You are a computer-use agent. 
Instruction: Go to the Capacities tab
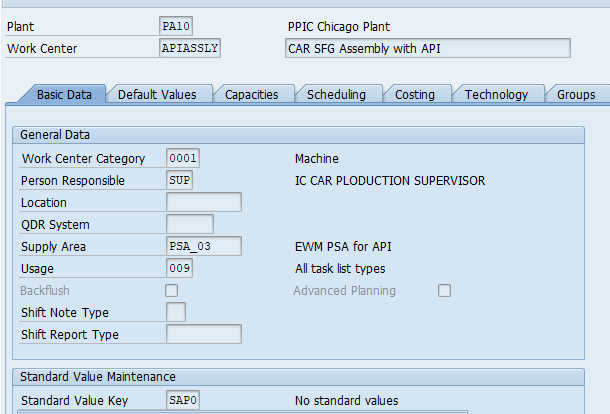[251, 94]
